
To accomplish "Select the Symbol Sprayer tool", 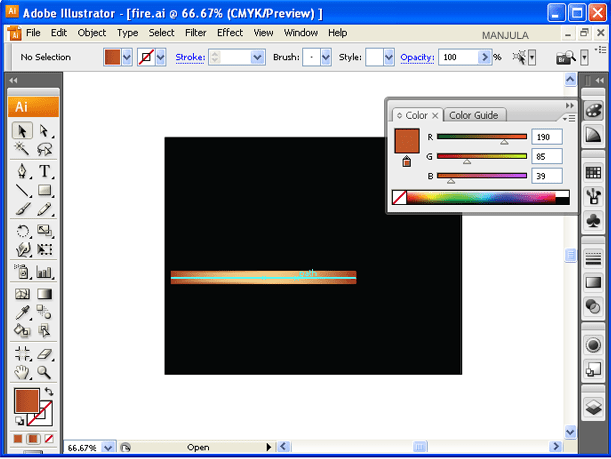I will coord(22,272).
